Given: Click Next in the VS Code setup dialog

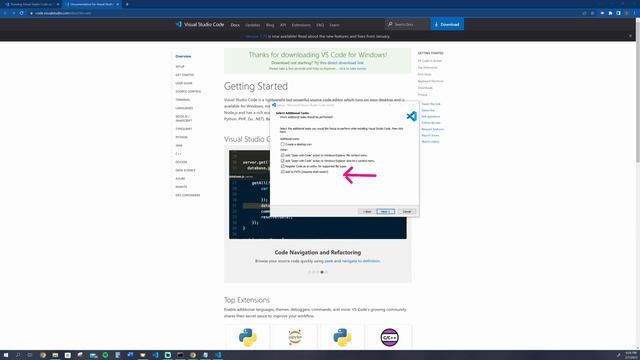Looking at the screenshot, I should coord(385,211).
